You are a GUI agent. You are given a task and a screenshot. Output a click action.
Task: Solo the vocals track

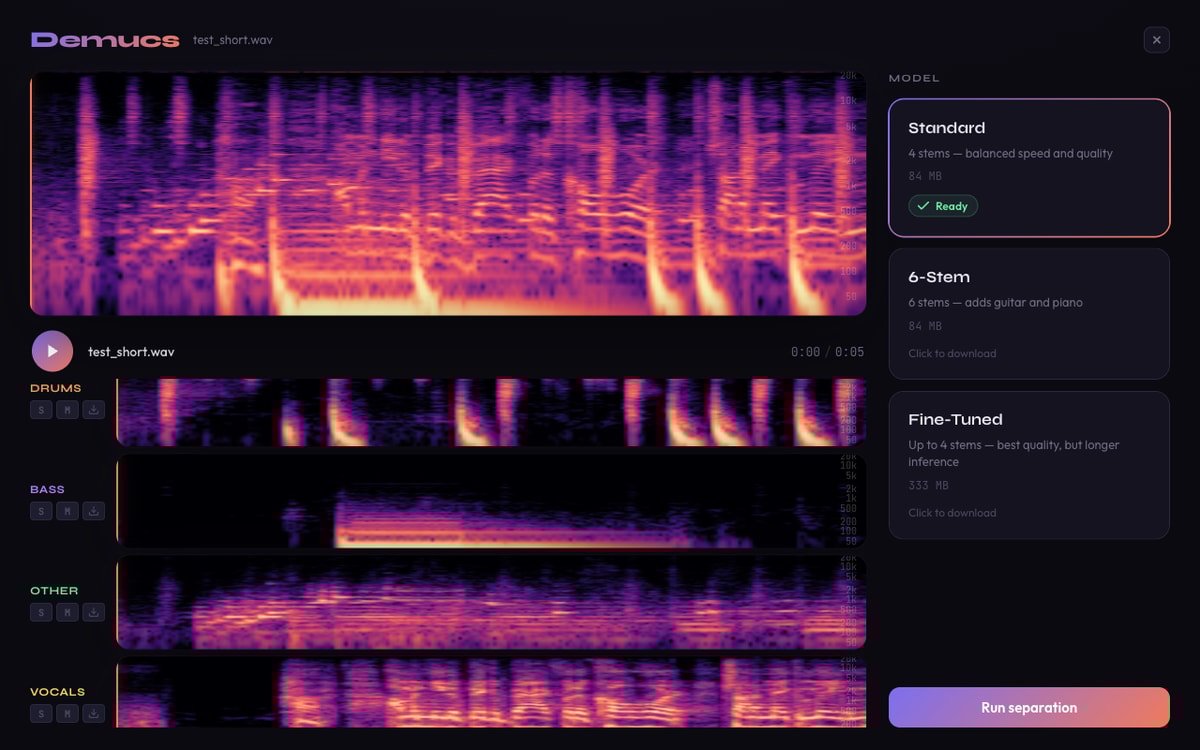(41, 713)
